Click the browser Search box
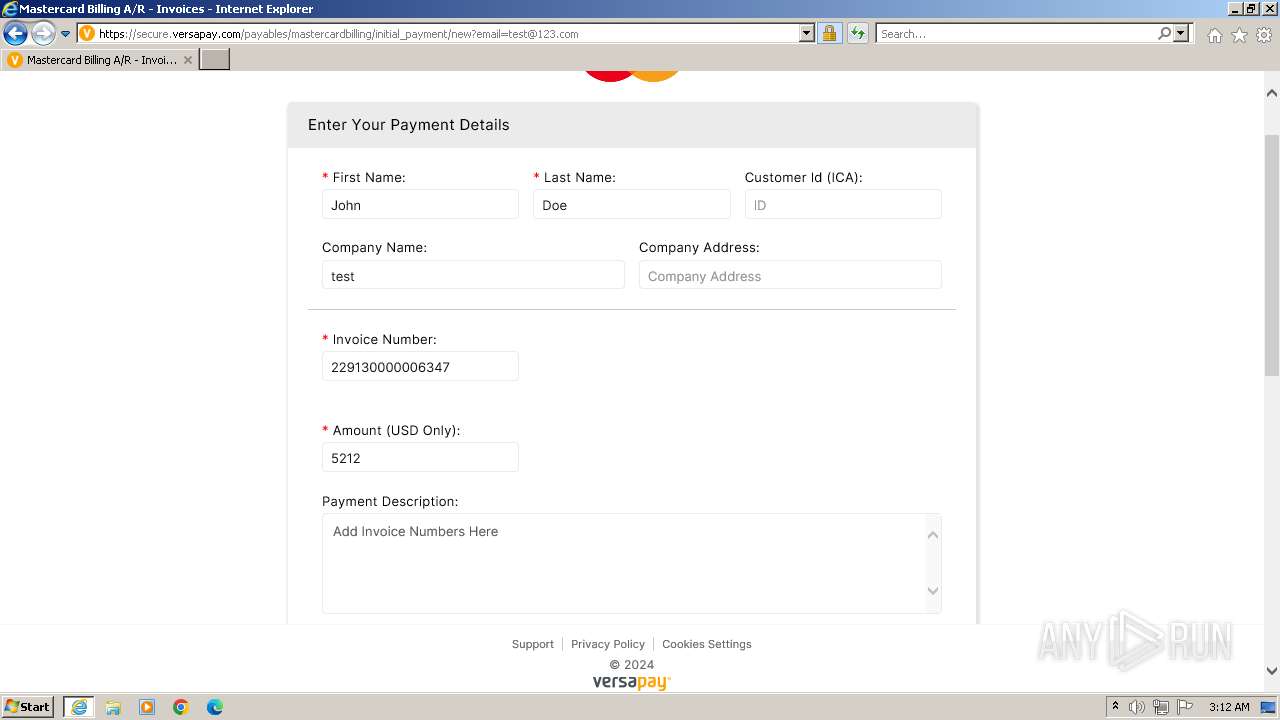The width and height of the screenshot is (1280, 720). tap(1016, 34)
